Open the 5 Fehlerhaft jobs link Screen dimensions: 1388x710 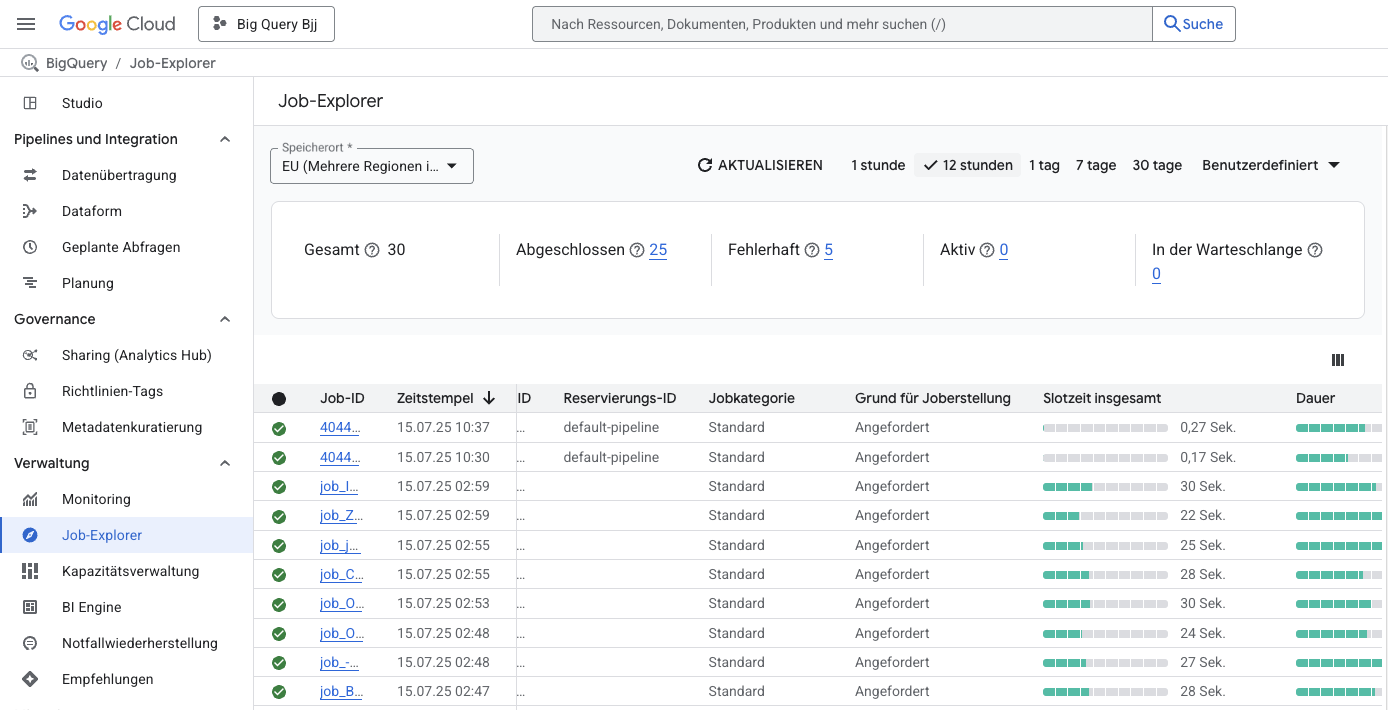pyautogui.click(x=829, y=250)
